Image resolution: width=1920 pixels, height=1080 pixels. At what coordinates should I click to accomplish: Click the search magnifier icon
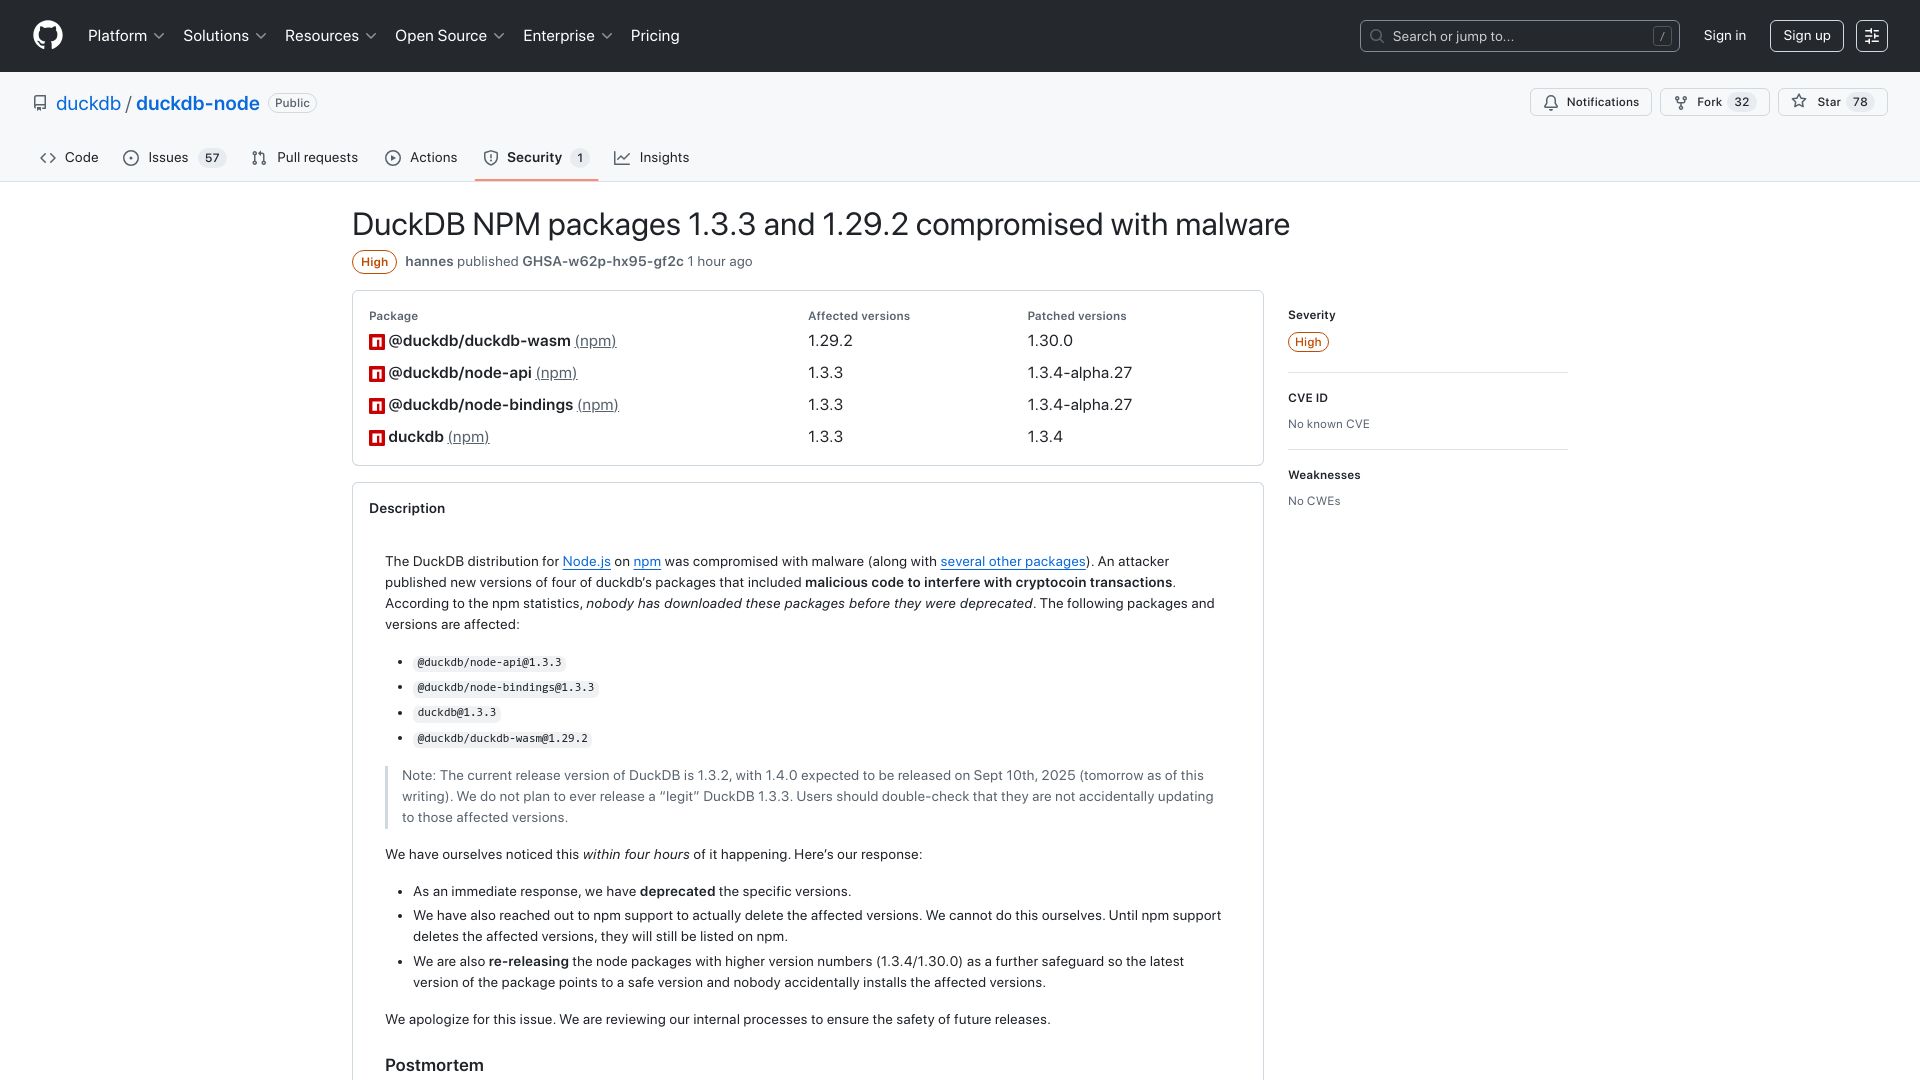[x=1377, y=36]
